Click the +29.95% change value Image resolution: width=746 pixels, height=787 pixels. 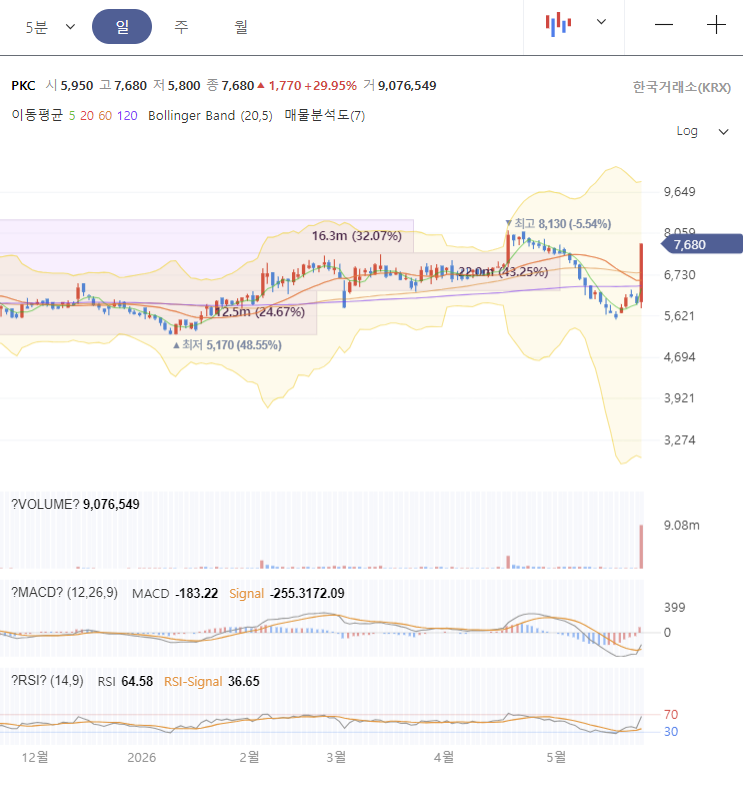click(330, 86)
